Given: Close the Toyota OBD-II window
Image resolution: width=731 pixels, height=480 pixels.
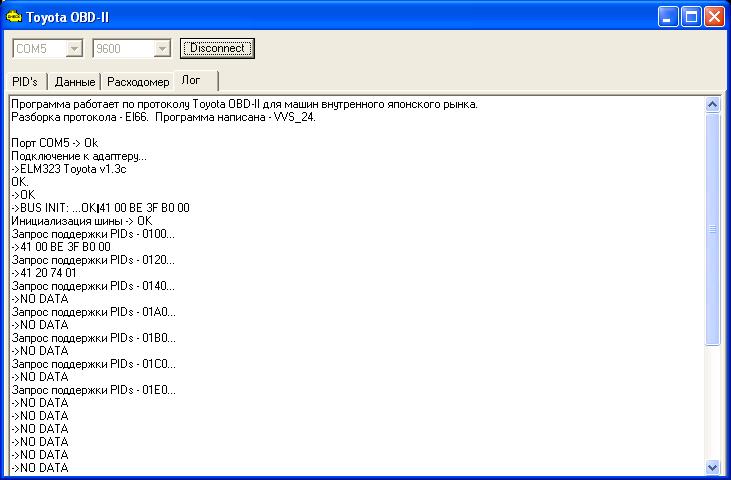Looking at the screenshot, I should (714, 17).
